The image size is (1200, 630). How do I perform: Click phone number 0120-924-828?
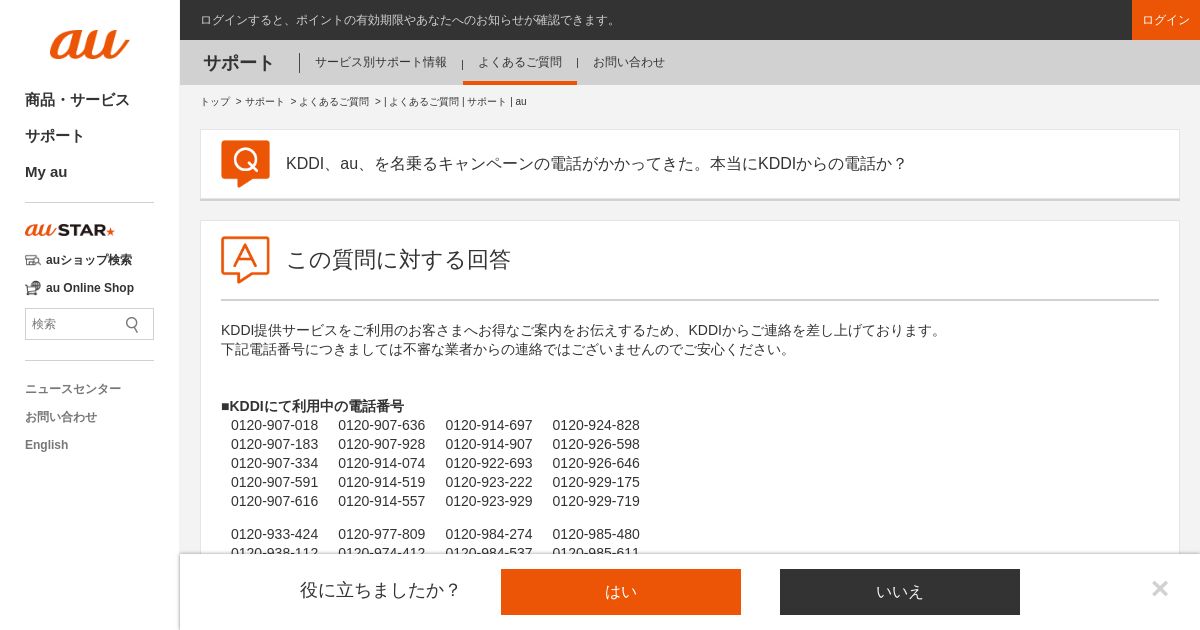[x=596, y=425]
